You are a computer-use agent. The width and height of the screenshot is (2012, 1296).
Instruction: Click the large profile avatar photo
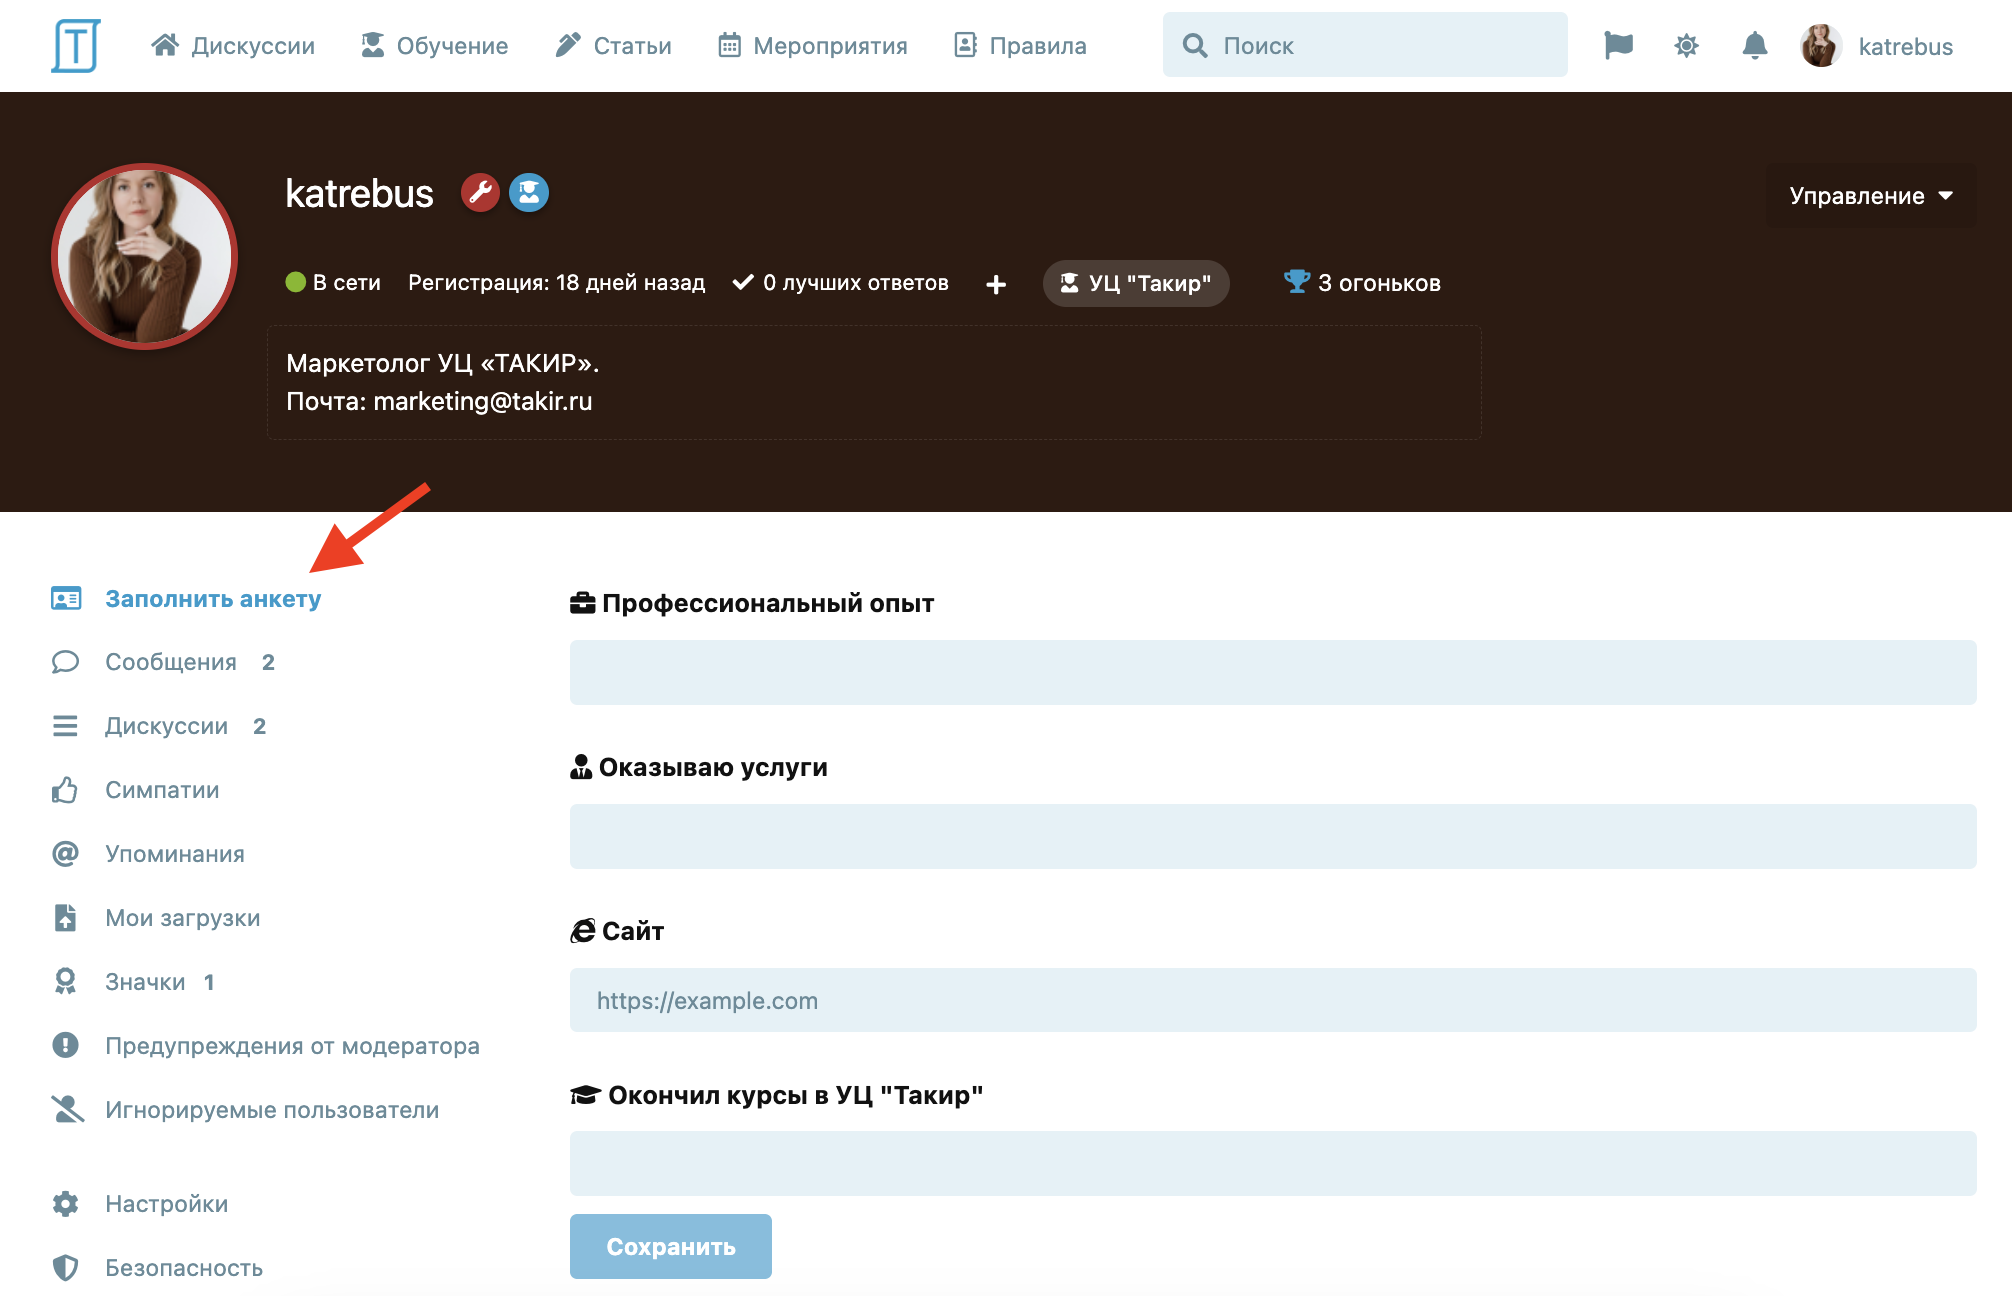tap(145, 257)
